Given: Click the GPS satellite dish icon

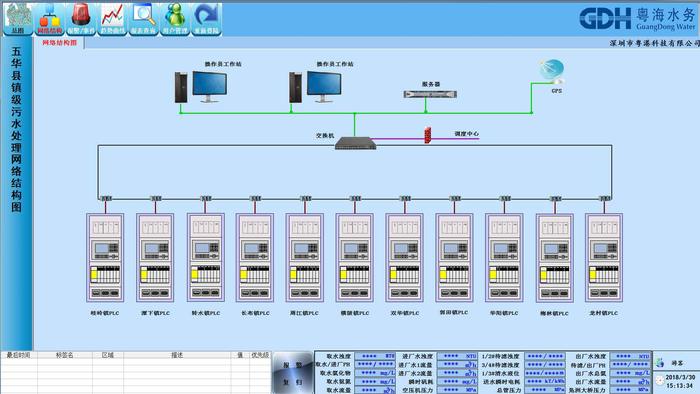Looking at the screenshot, I should (552, 71).
